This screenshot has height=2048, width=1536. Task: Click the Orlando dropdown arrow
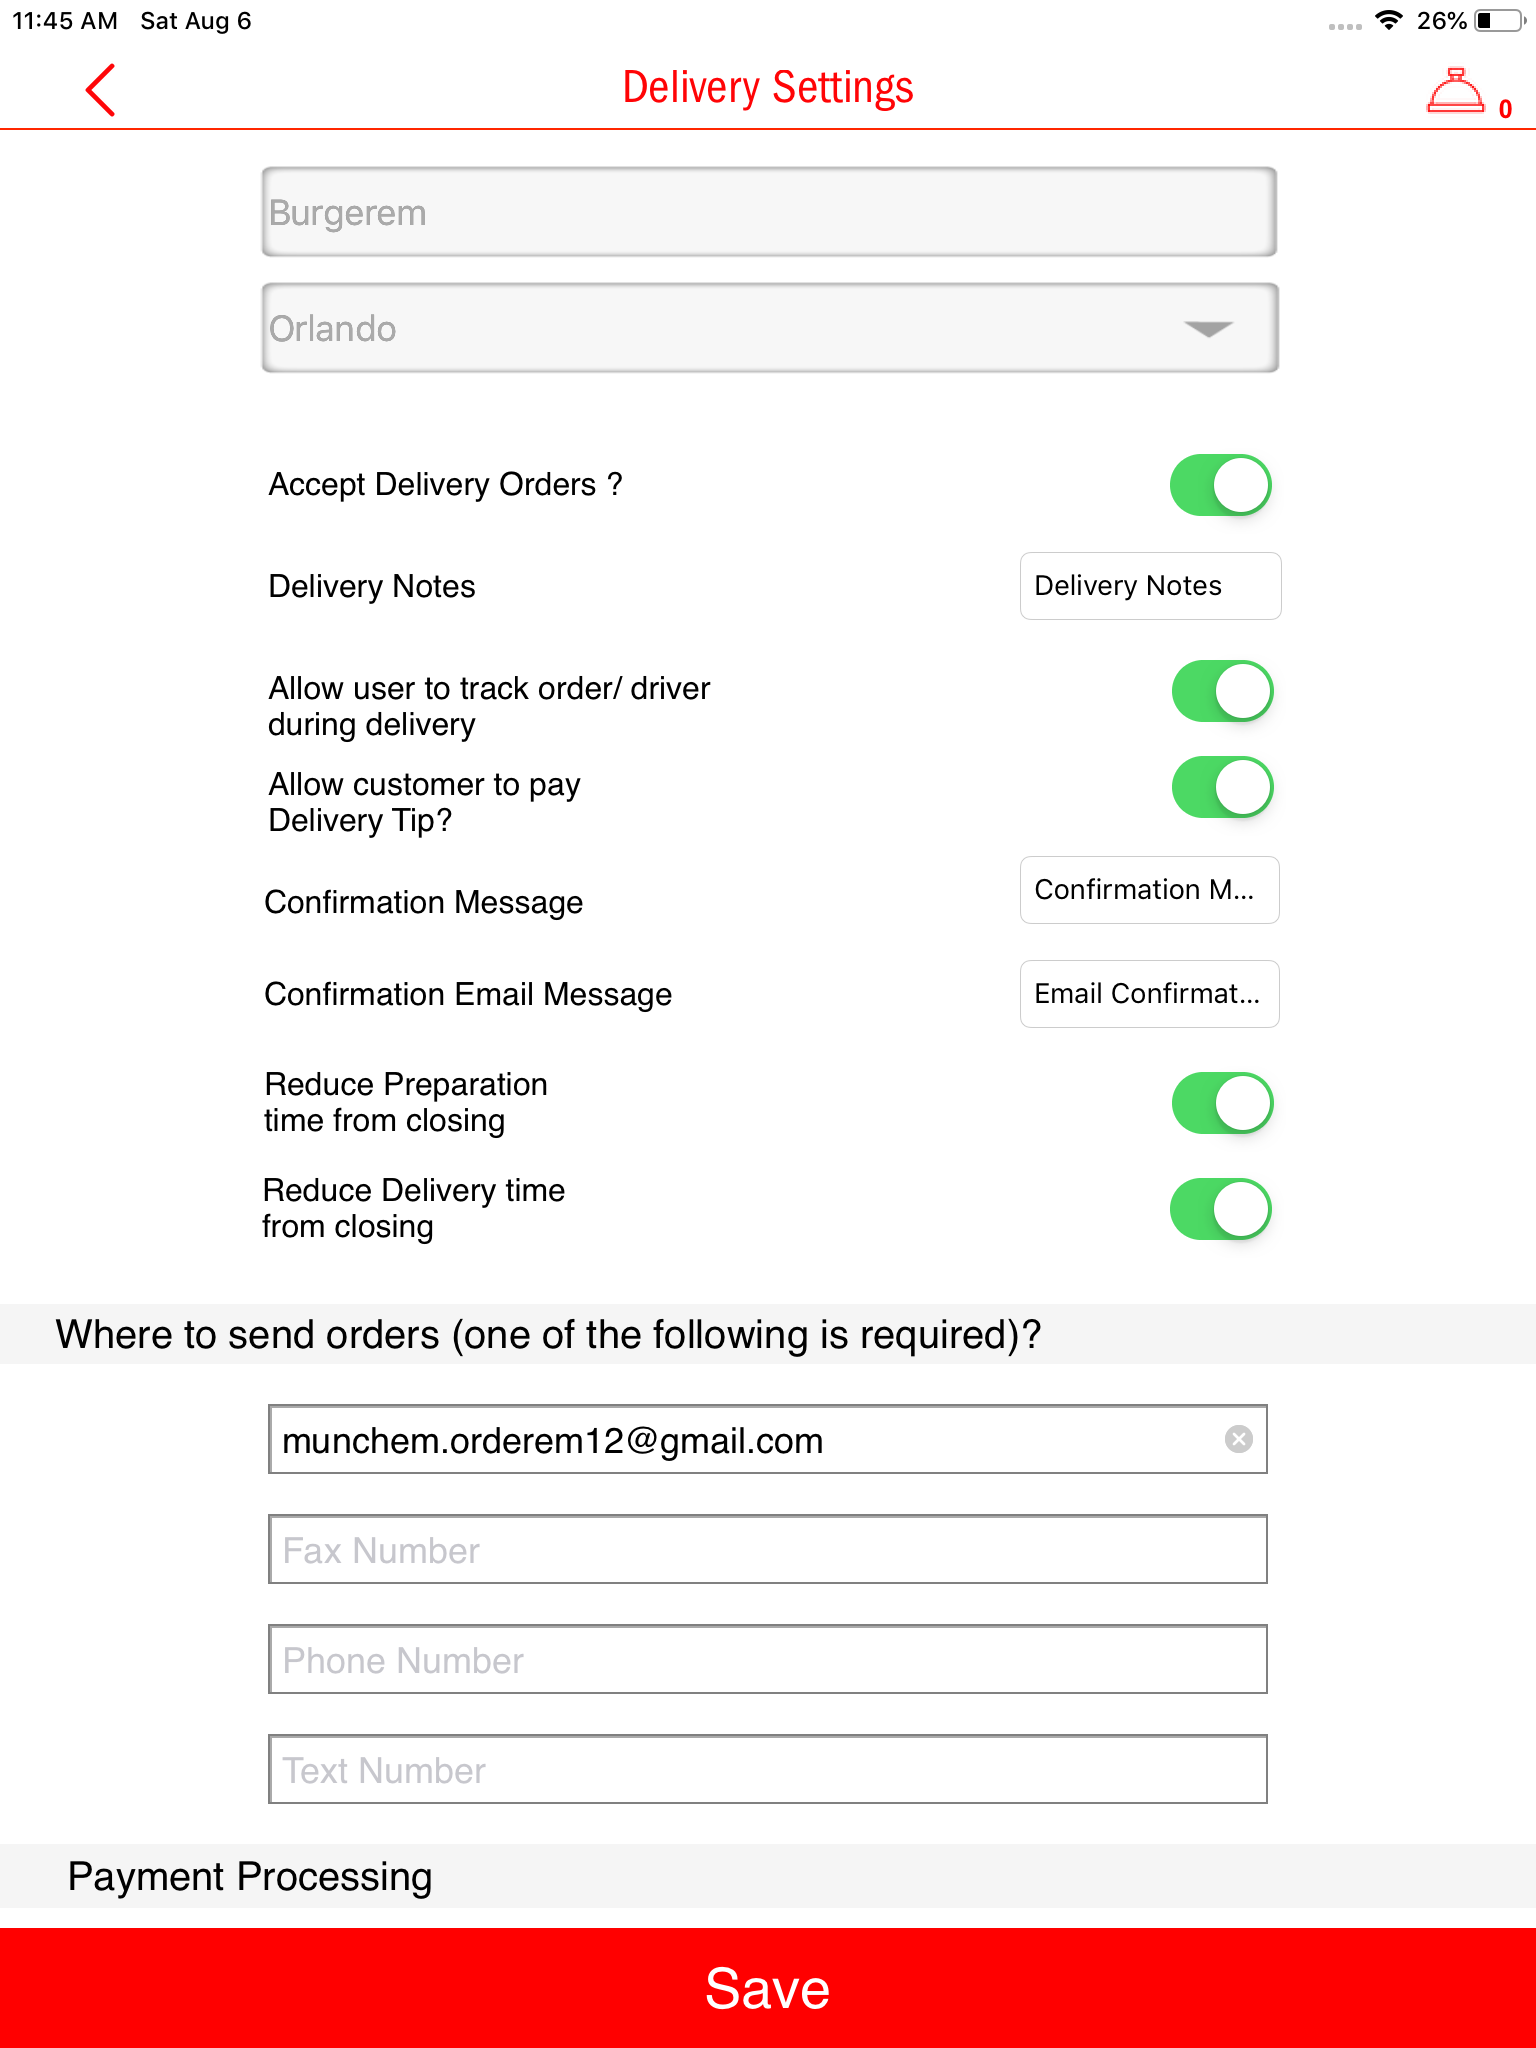click(x=1208, y=329)
